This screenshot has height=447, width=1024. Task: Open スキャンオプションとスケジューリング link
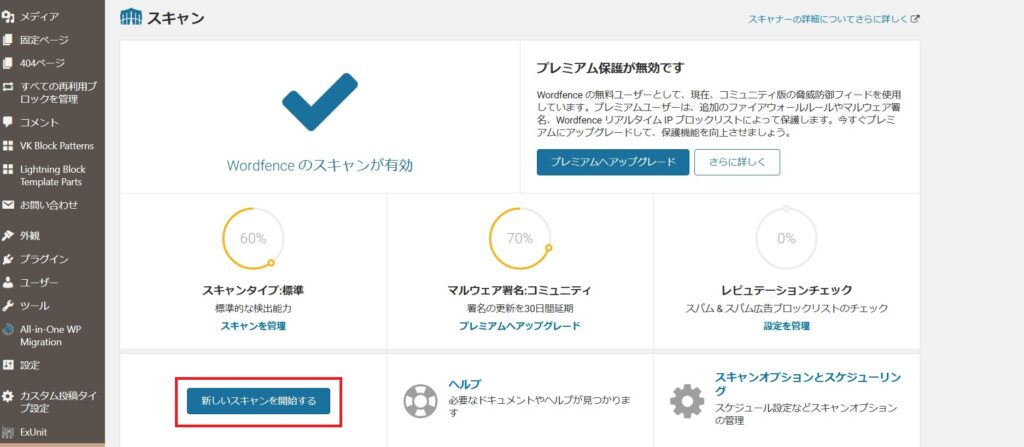click(x=808, y=384)
